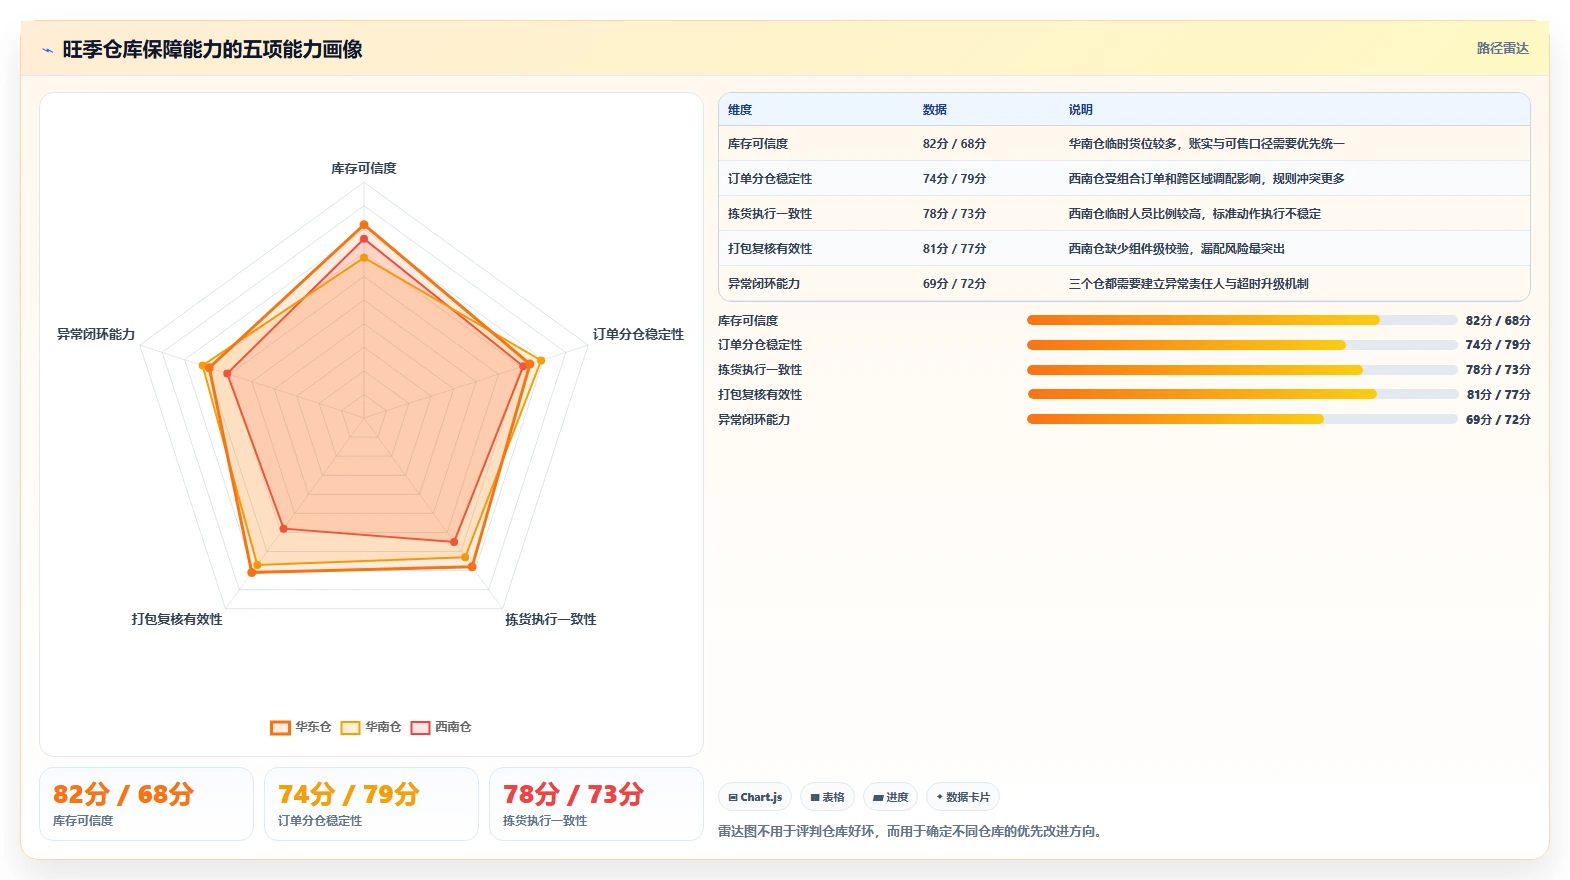Viewport: 1570px width, 880px height.
Task: Click table value 81分 / 77分
Action: 954,249
